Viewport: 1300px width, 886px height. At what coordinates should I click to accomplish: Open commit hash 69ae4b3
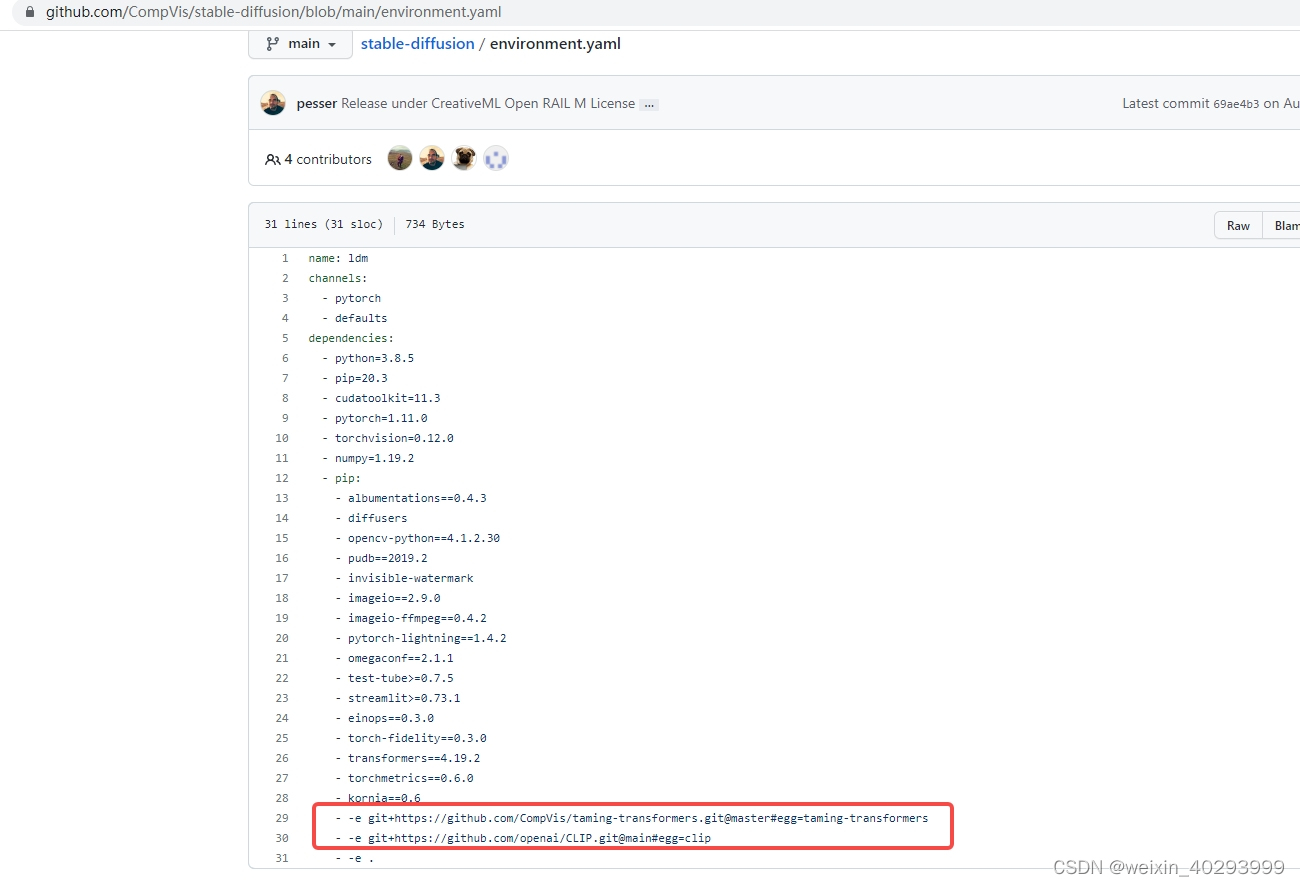(1236, 104)
